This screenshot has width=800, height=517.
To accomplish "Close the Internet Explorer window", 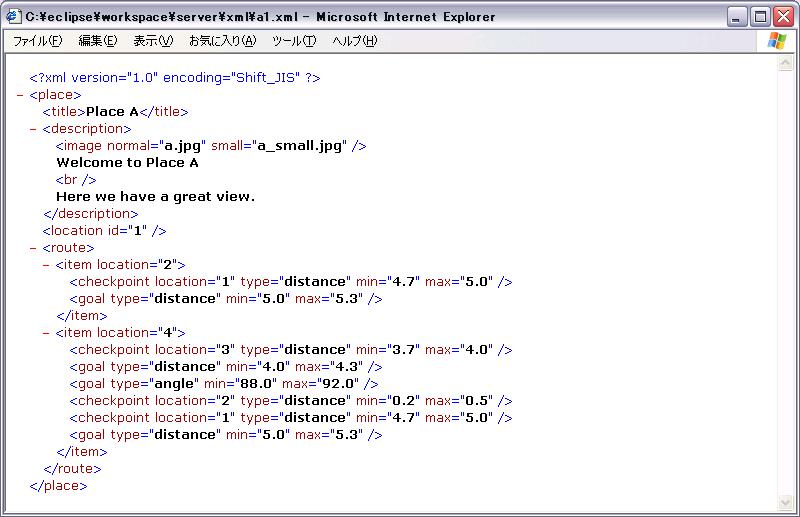I will point(783,17).
